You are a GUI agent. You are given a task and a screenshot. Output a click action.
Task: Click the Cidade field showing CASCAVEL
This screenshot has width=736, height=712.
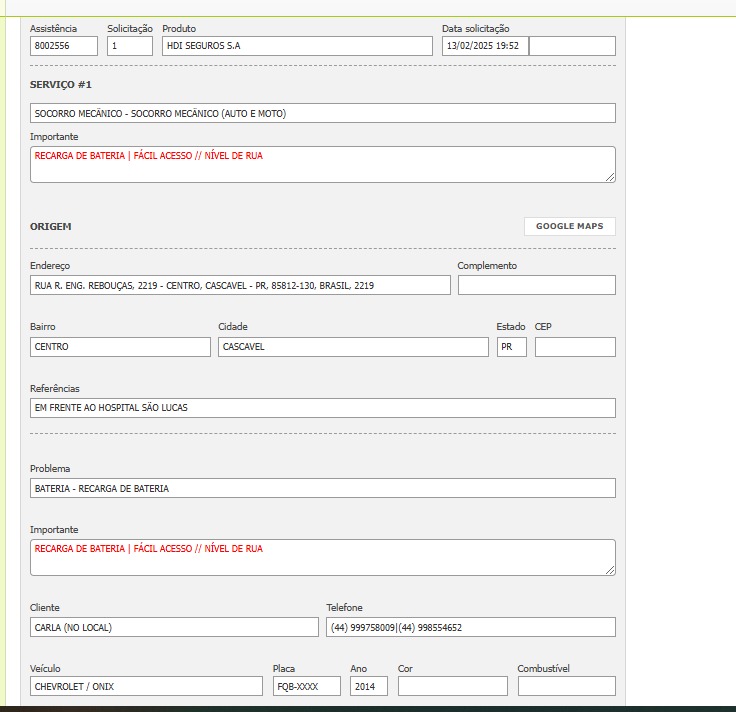(x=353, y=347)
